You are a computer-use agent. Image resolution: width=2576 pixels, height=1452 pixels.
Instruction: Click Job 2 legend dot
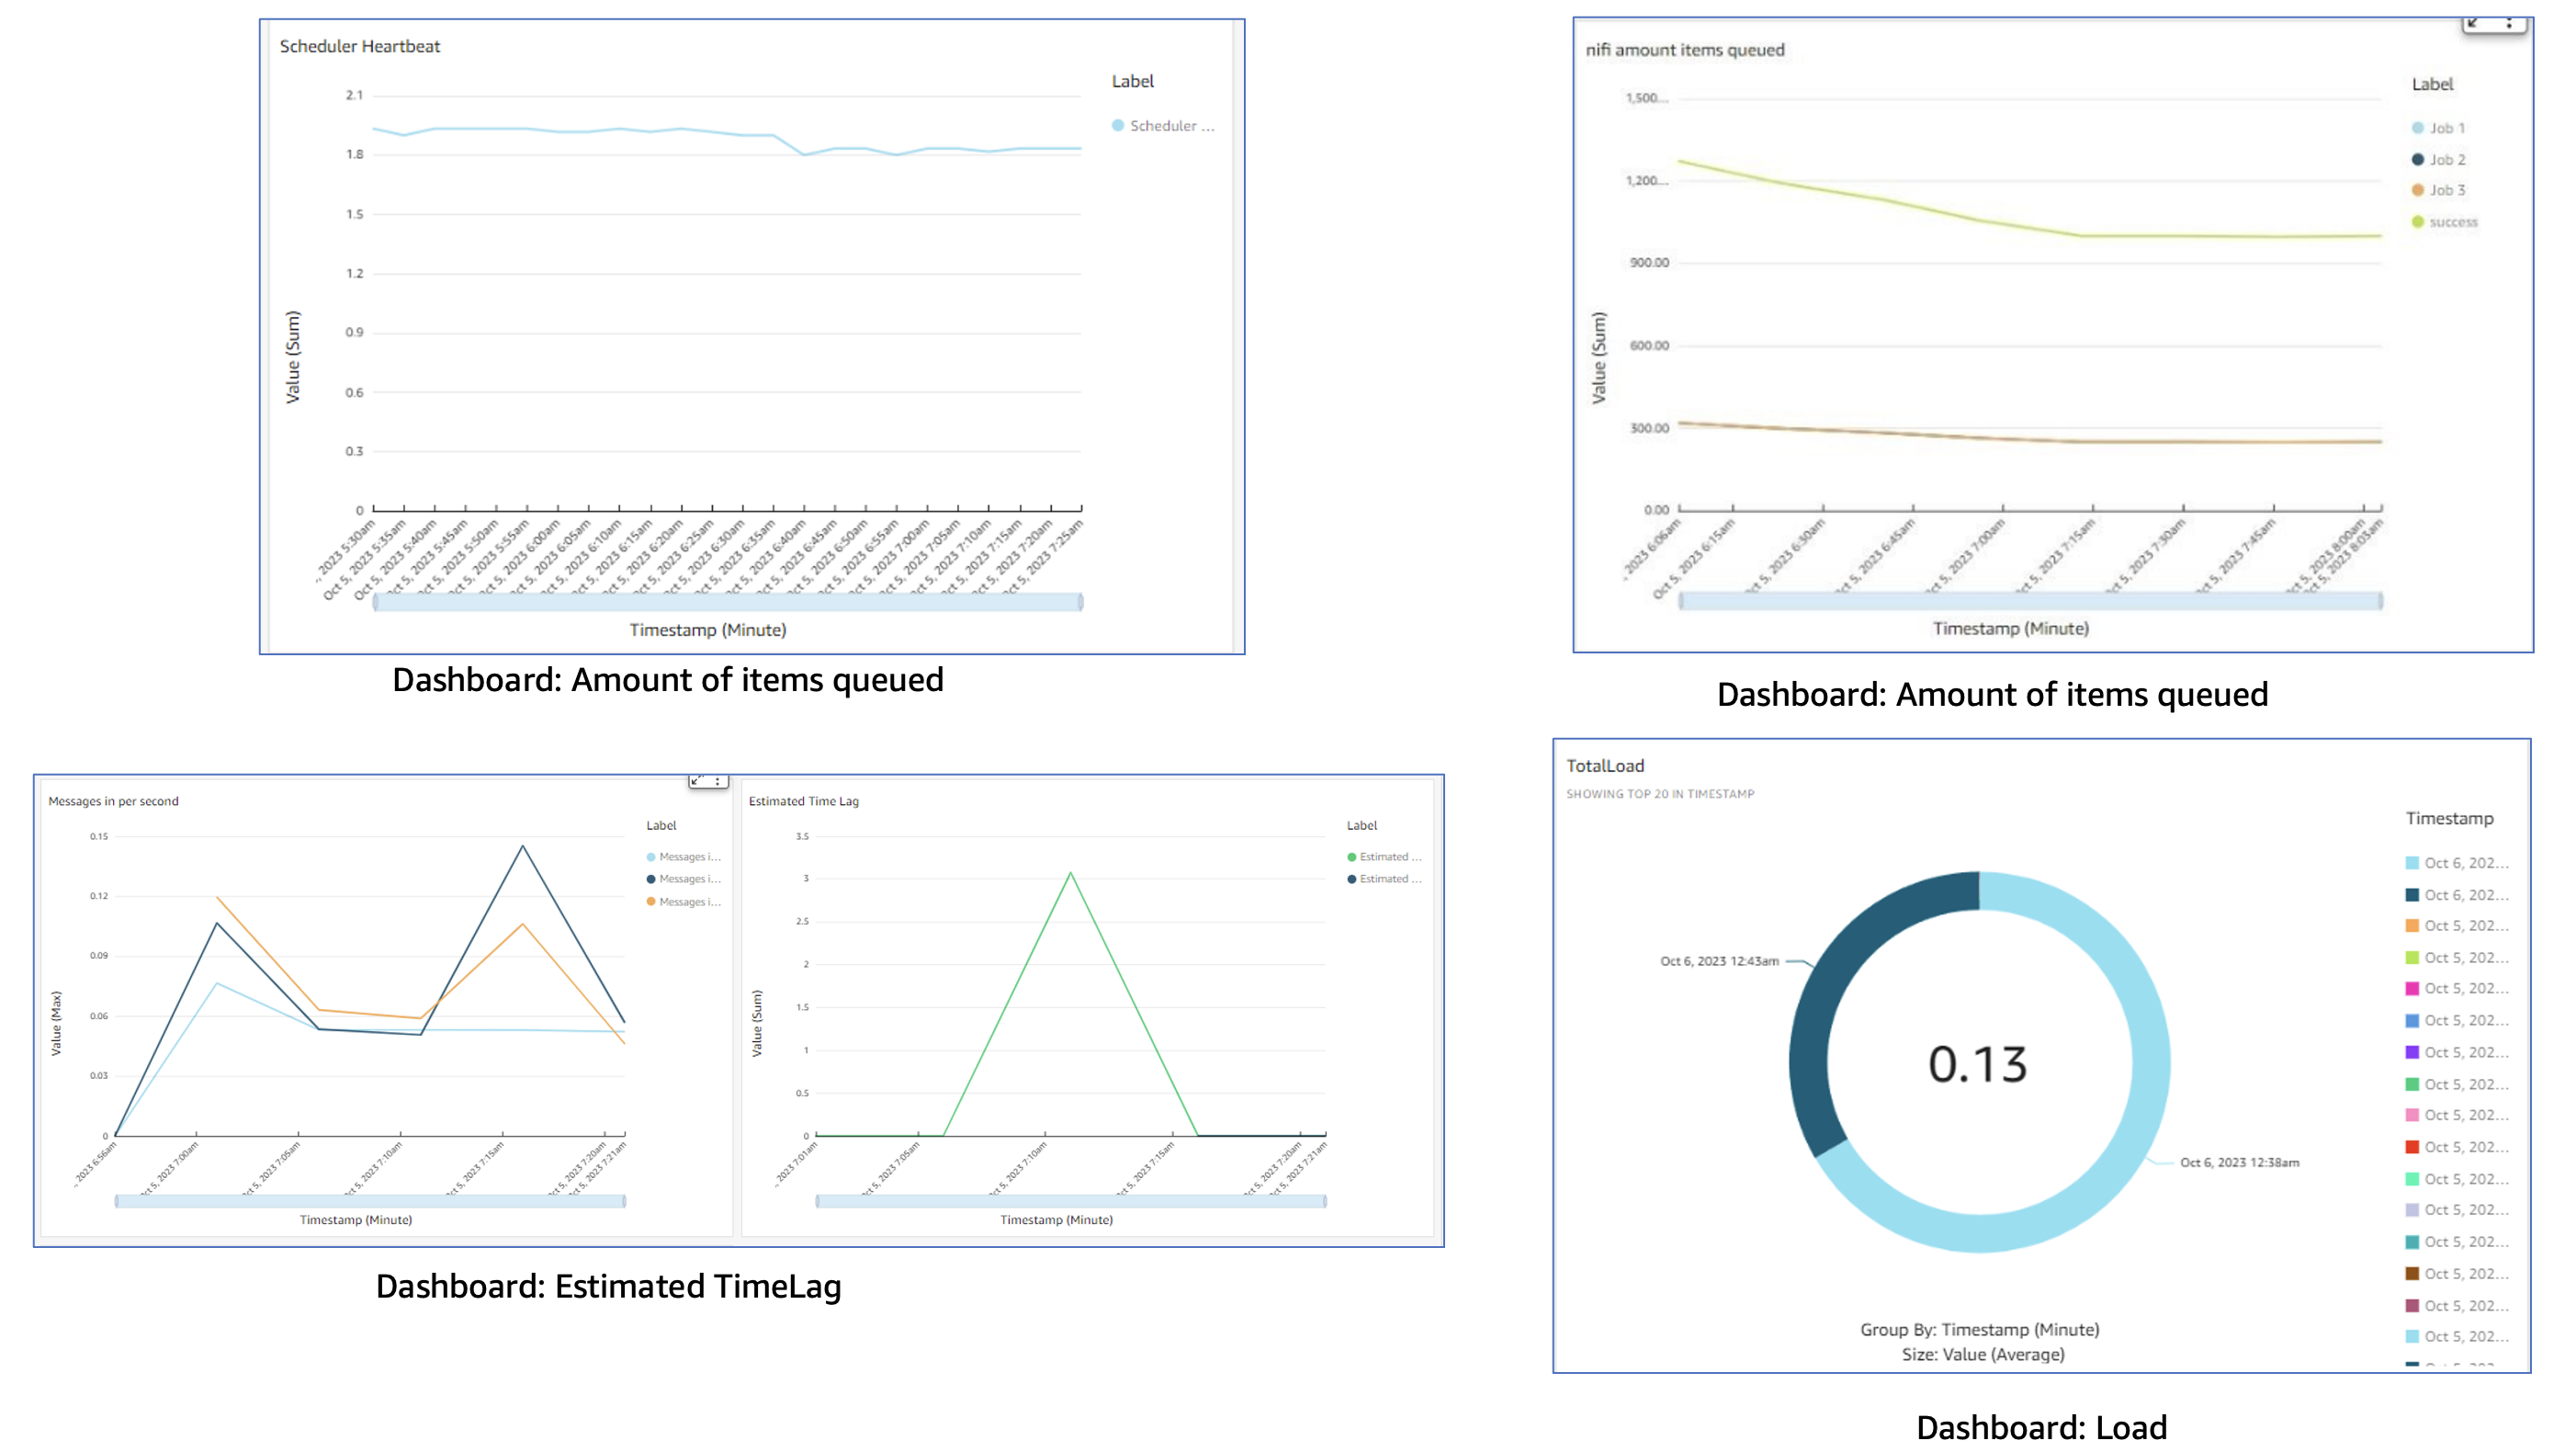(2418, 160)
